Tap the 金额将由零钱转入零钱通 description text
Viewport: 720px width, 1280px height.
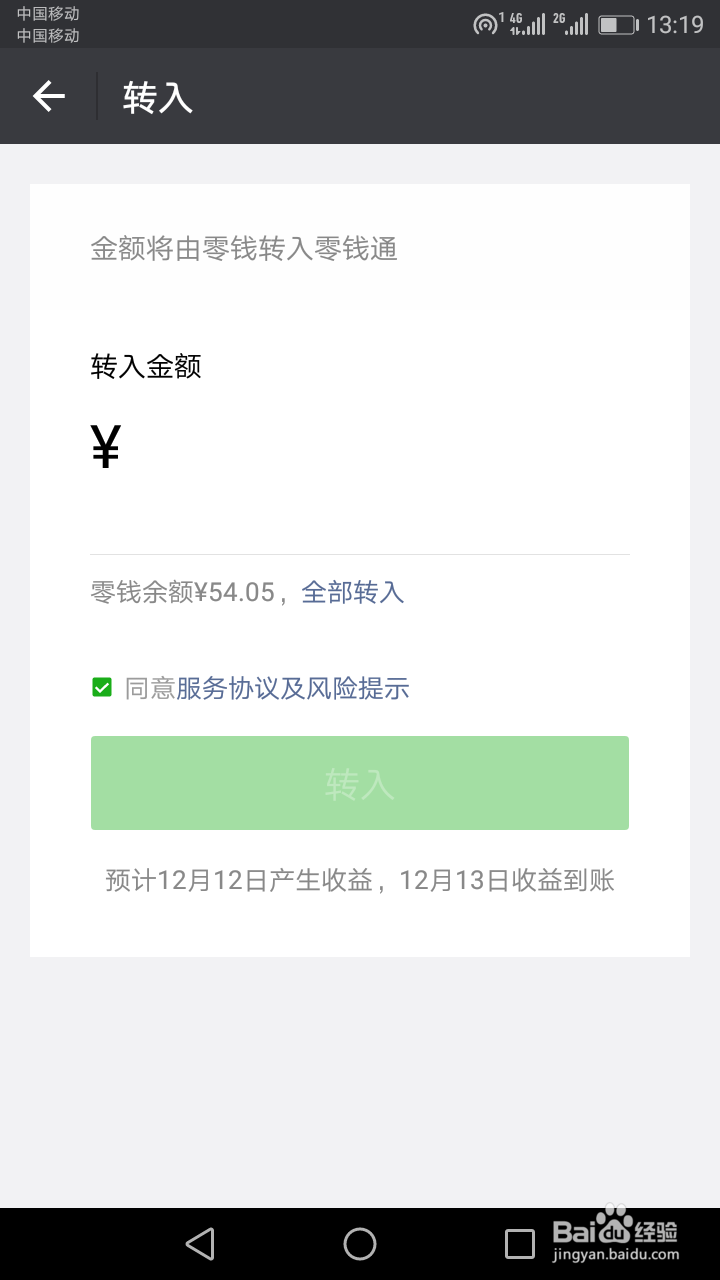244,248
